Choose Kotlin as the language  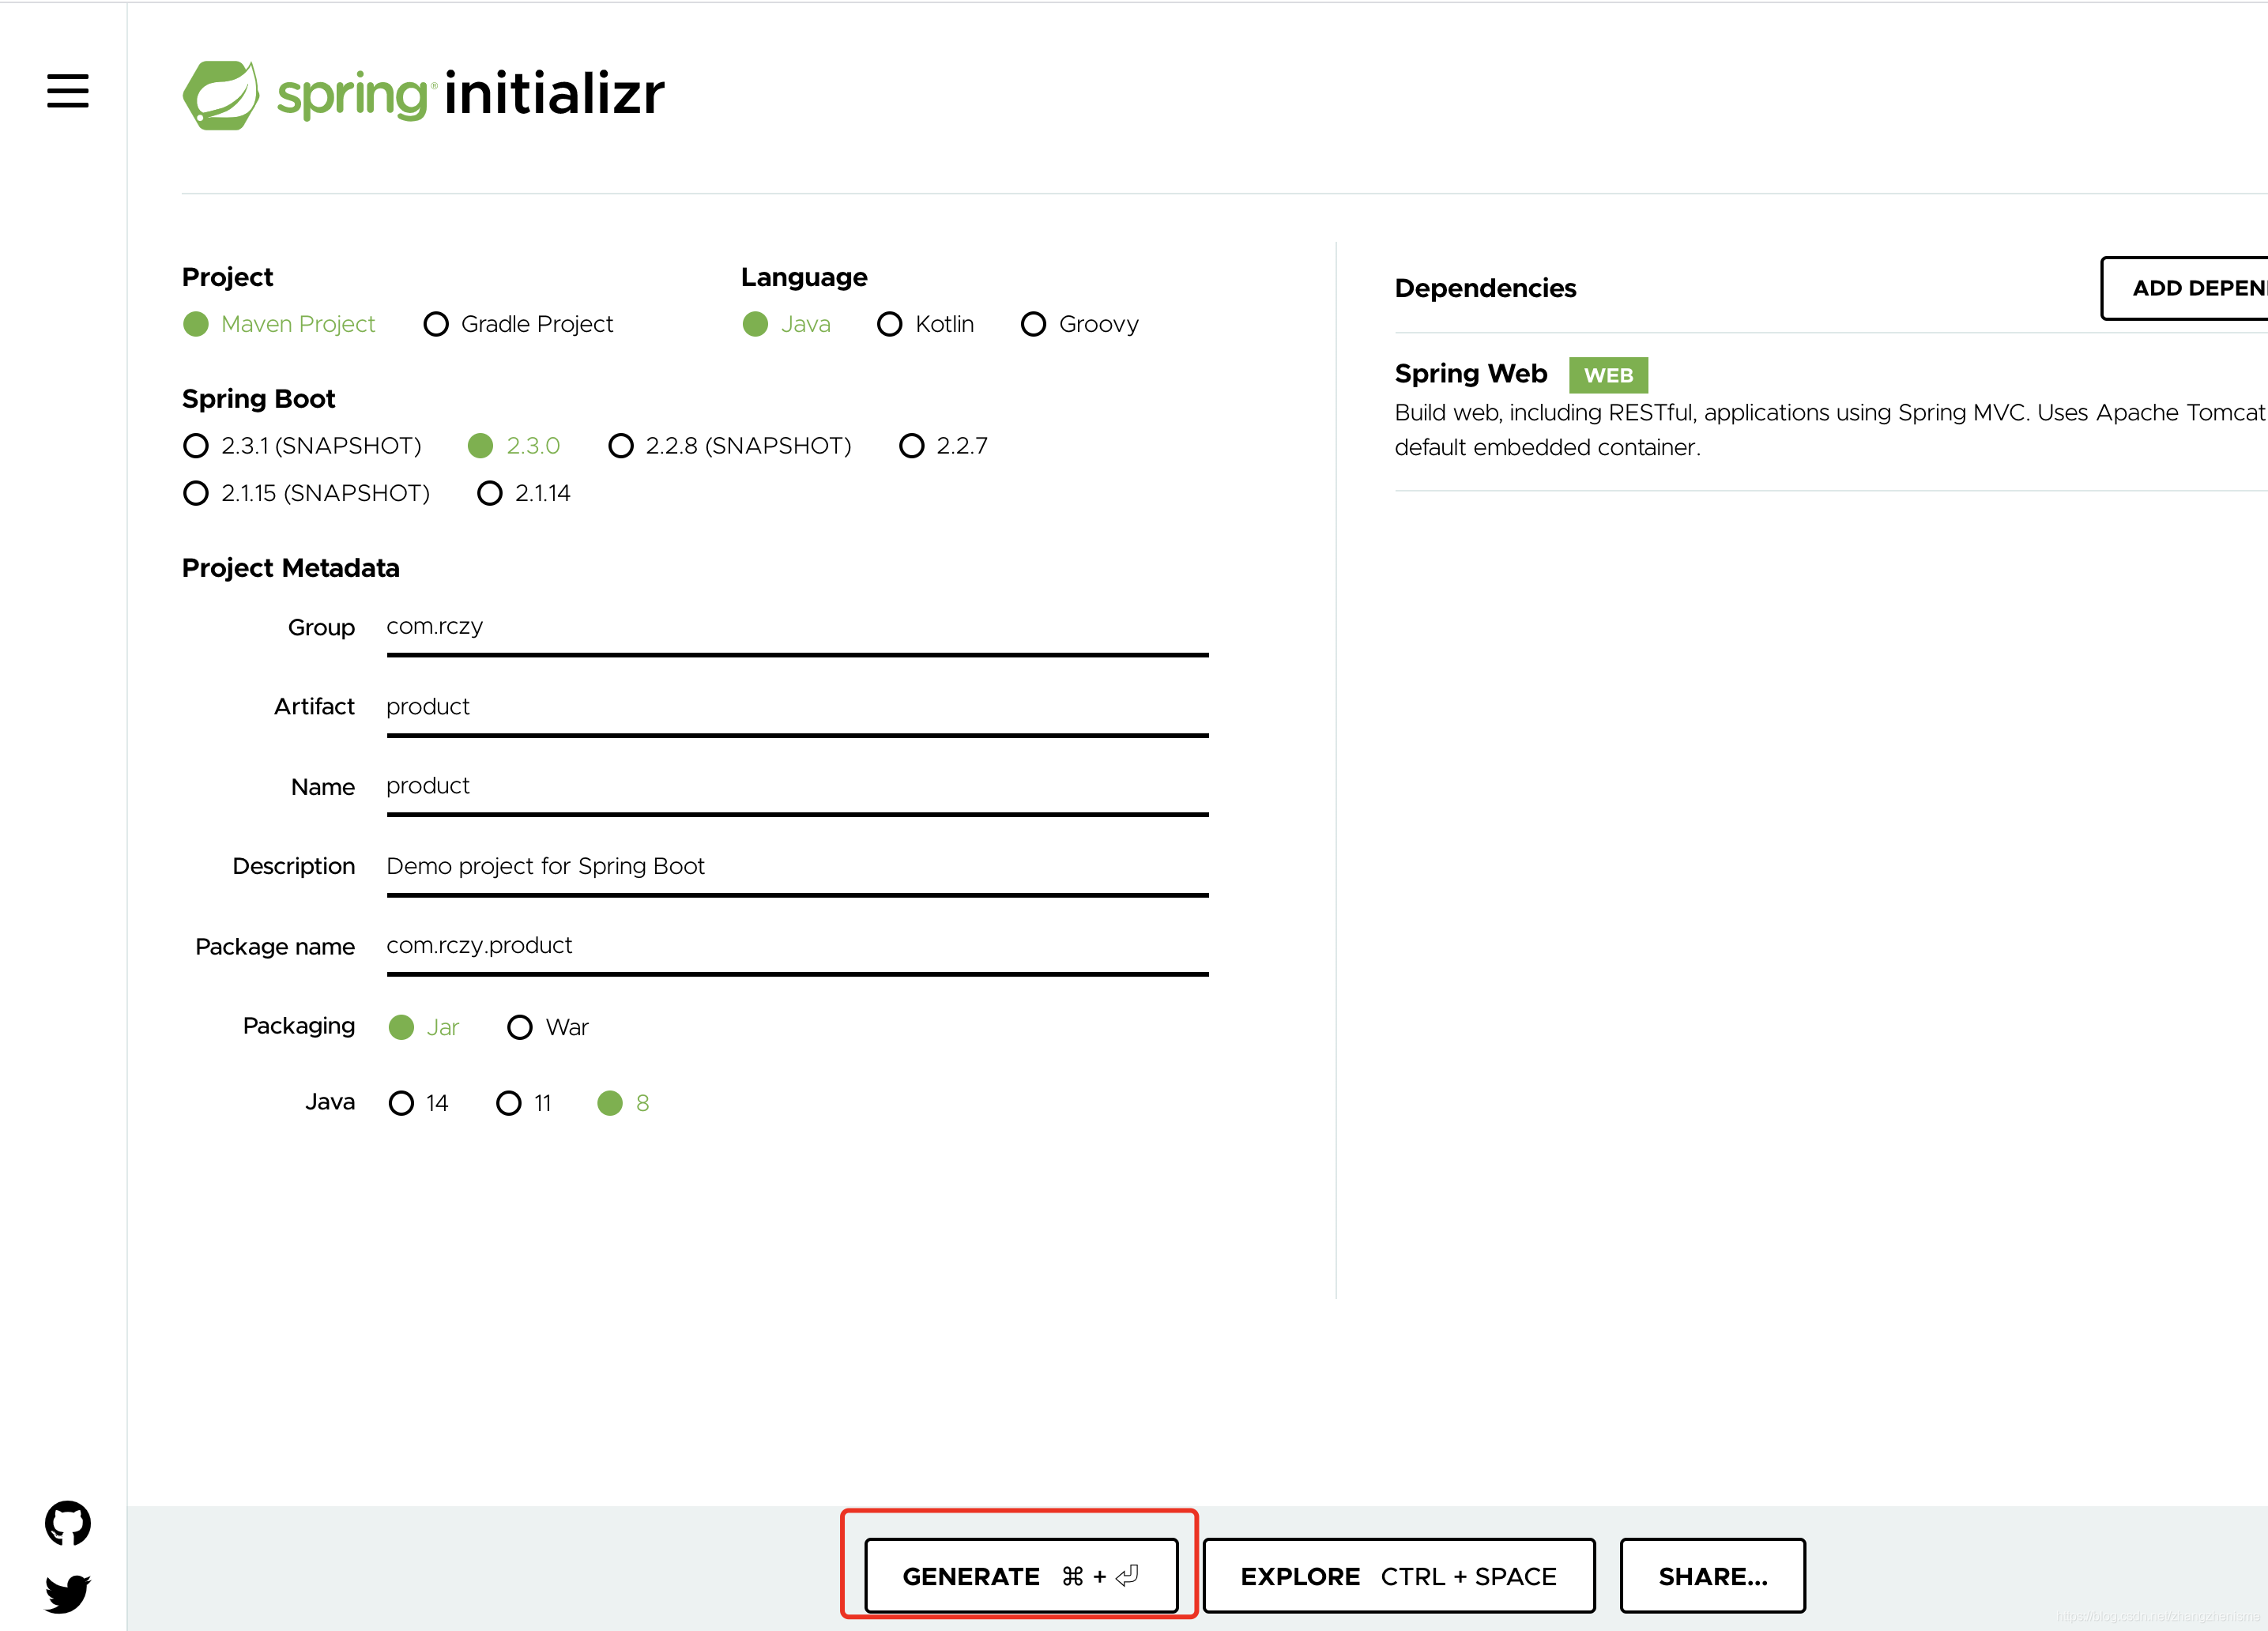[925, 324]
